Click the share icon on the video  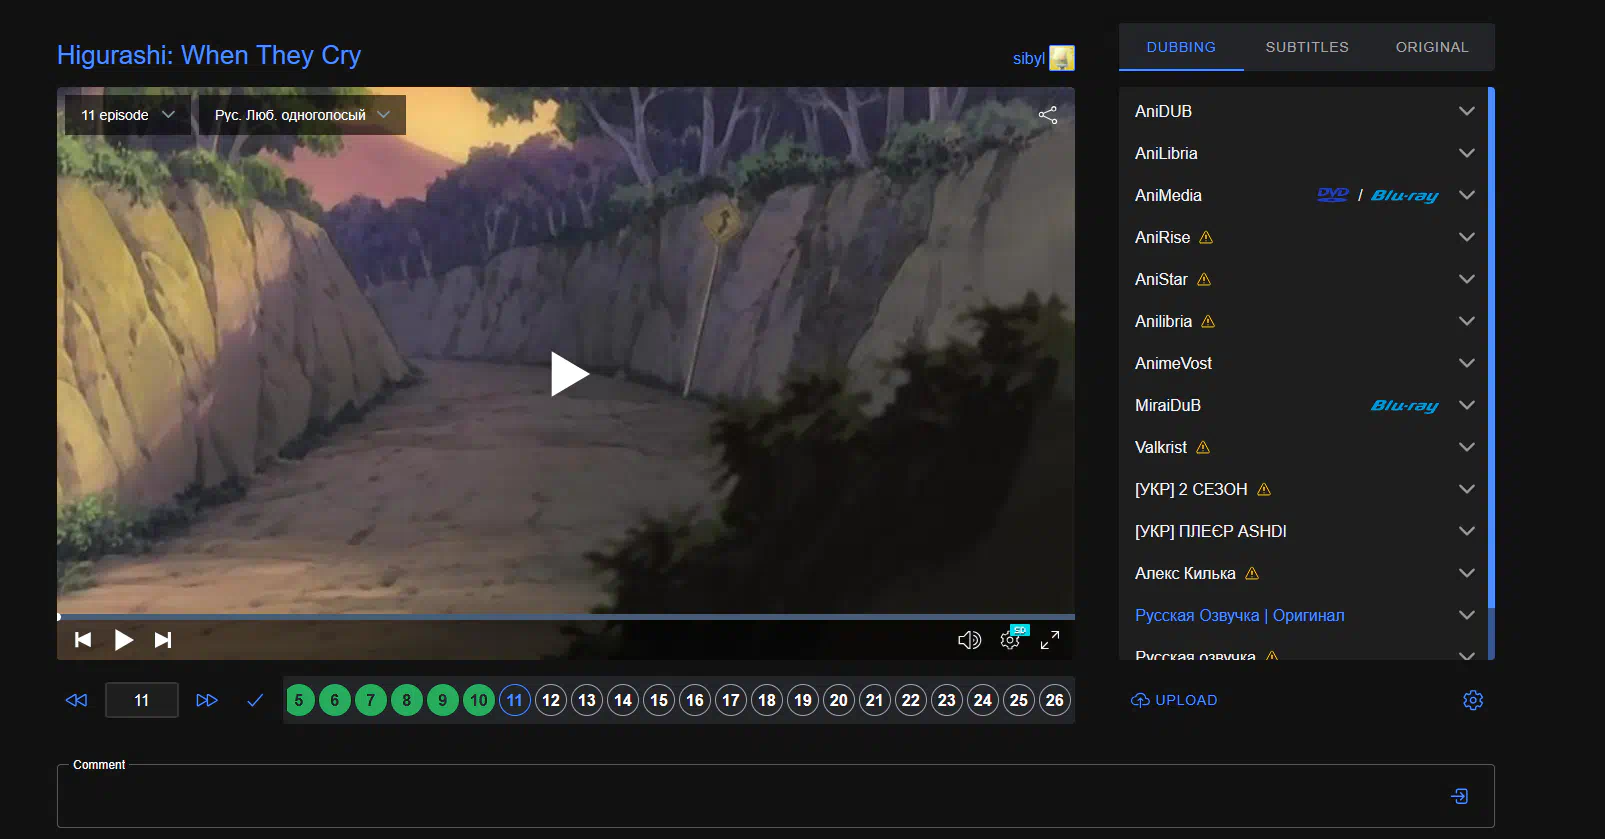tap(1047, 115)
